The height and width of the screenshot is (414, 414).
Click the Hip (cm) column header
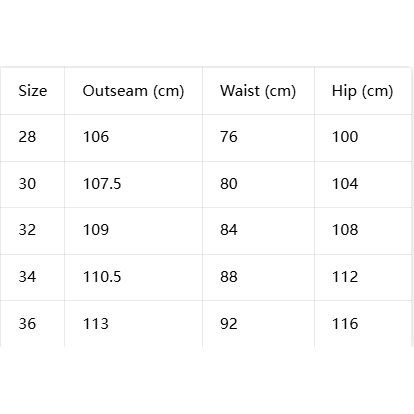pos(362,91)
